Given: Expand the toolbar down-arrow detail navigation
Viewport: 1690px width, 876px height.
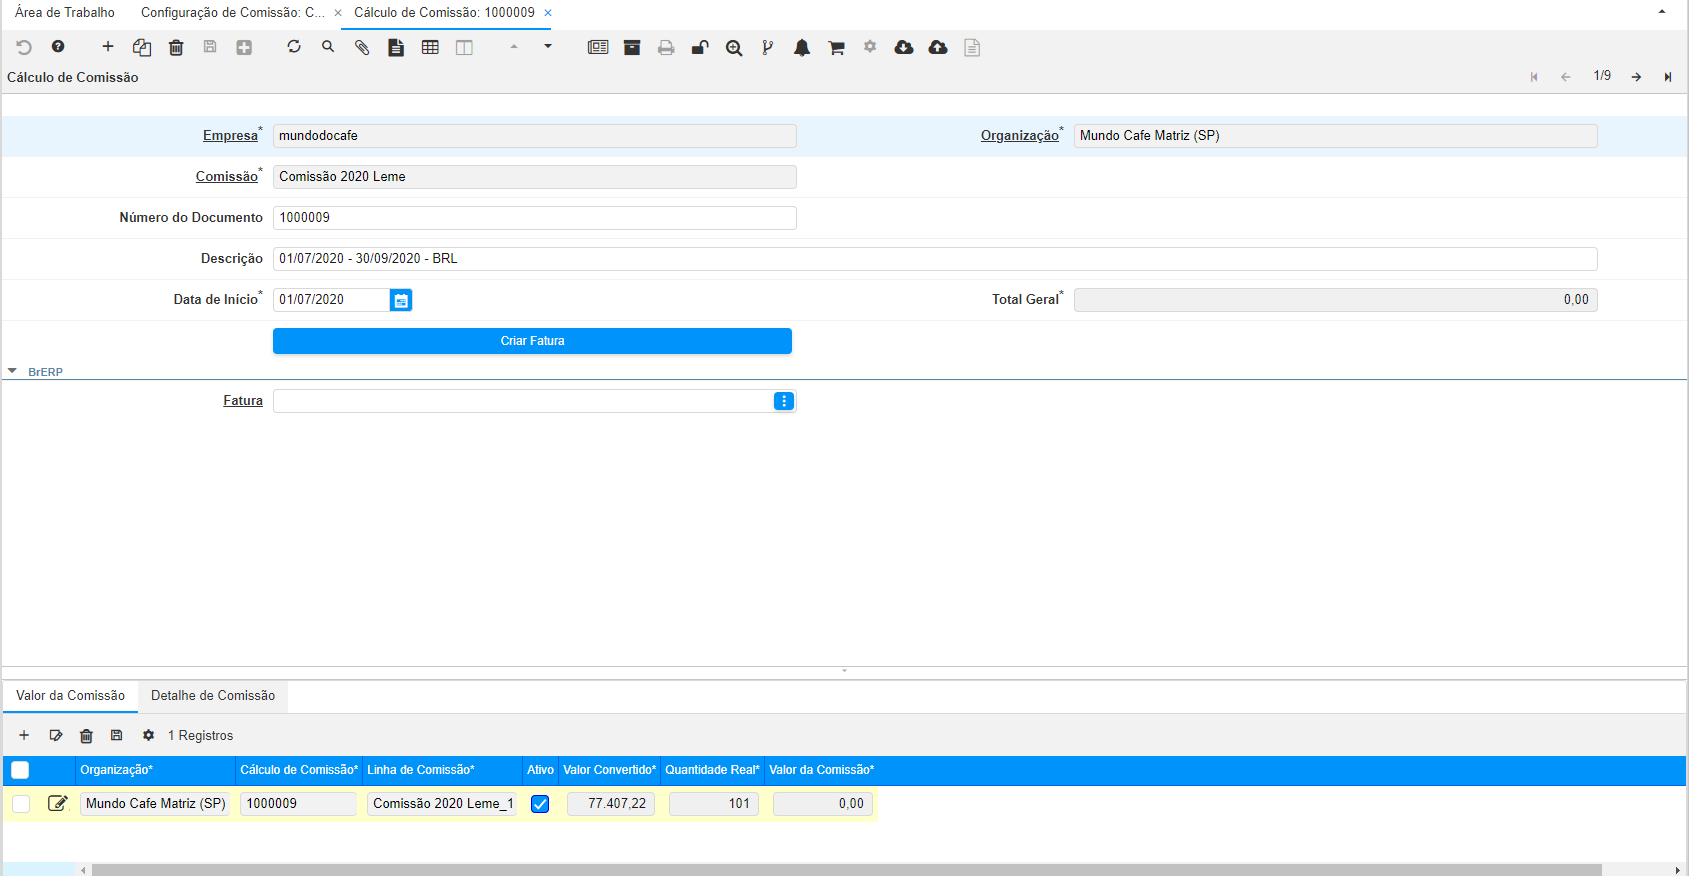Looking at the screenshot, I should 548,46.
